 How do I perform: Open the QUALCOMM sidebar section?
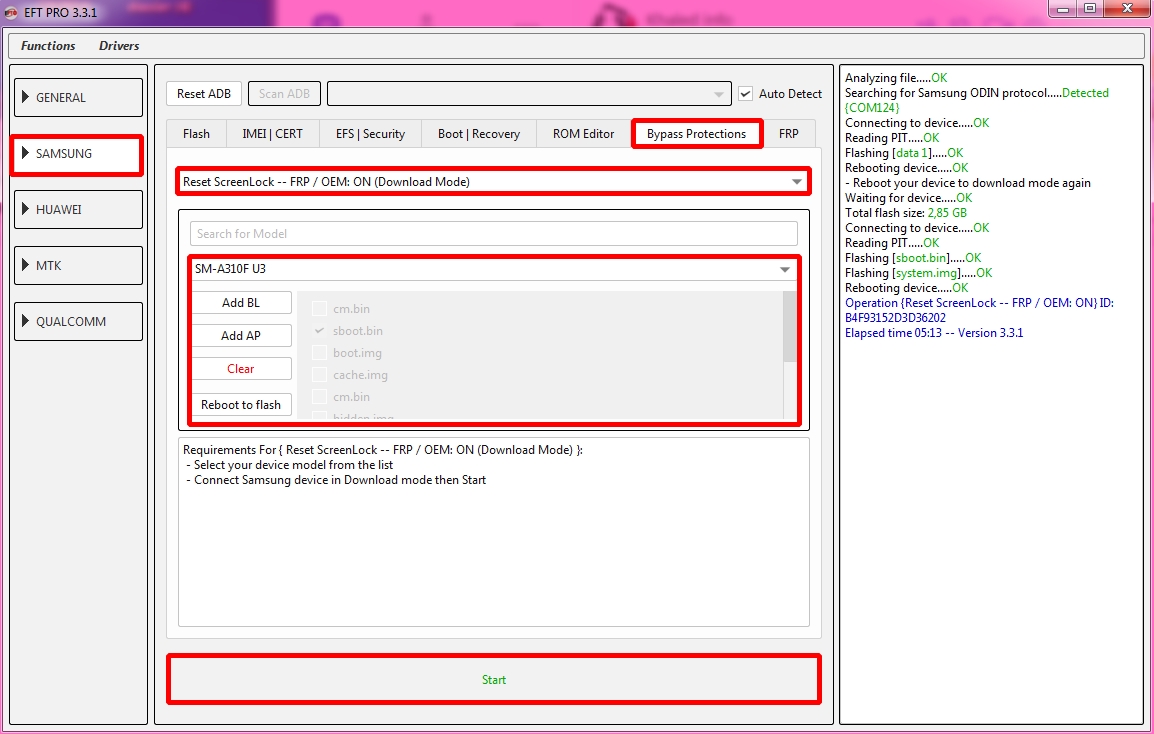(79, 322)
